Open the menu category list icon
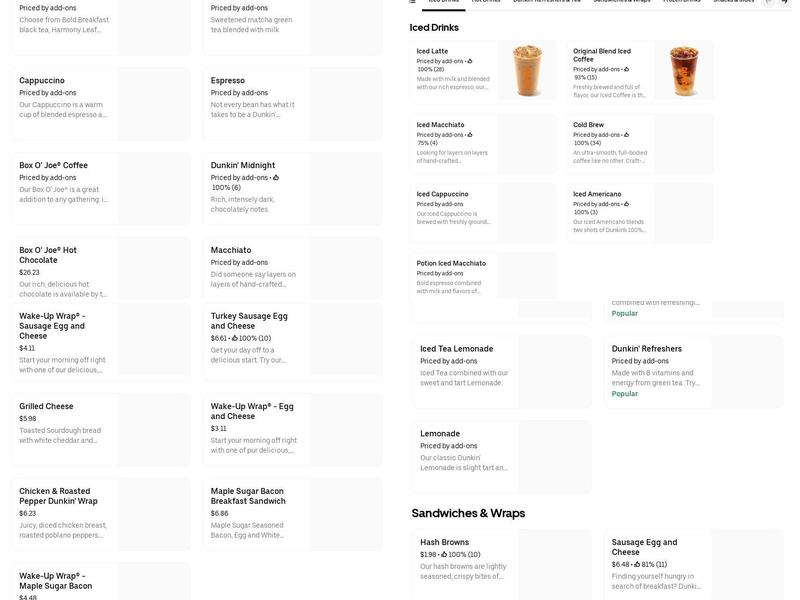This screenshot has width=800, height=600. click(x=413, y=2)
